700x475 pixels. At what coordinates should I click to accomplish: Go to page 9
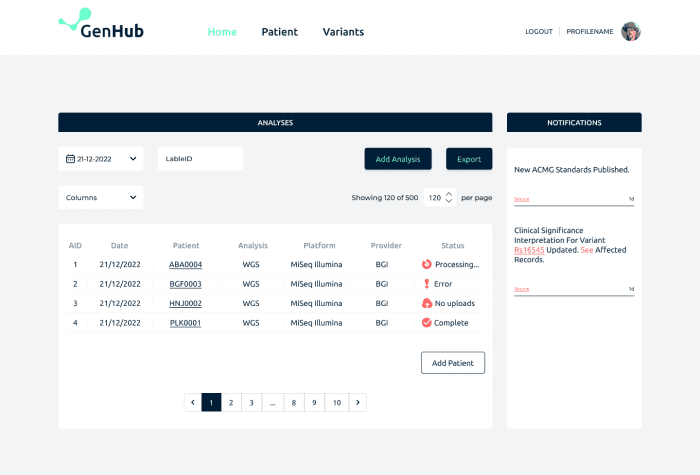pos(314,403)
